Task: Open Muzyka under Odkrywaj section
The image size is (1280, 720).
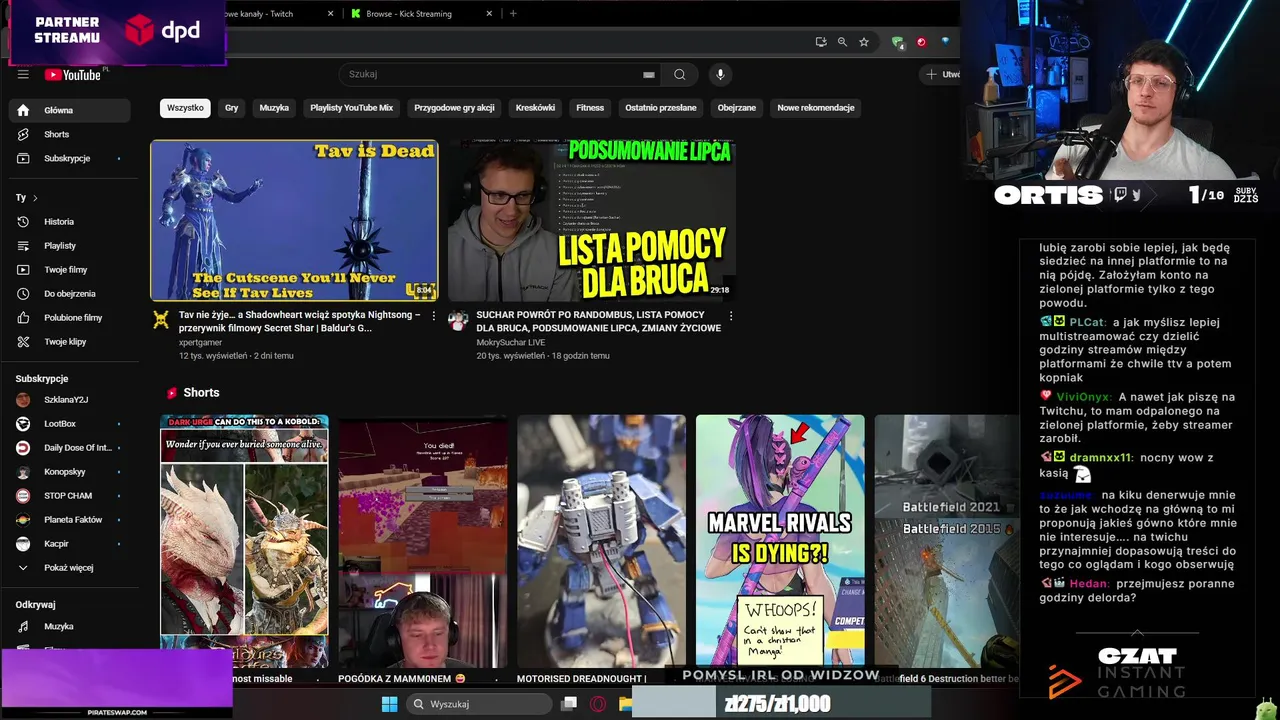Action: tap(69, 626)
